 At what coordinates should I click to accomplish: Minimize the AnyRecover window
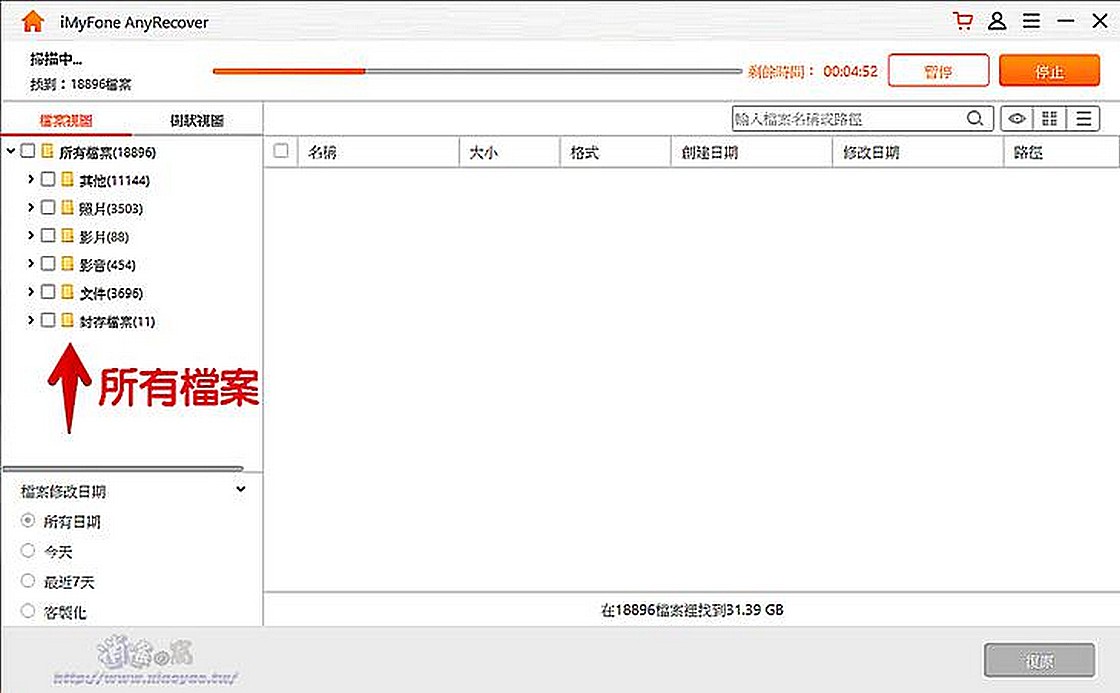(1066, 21)
